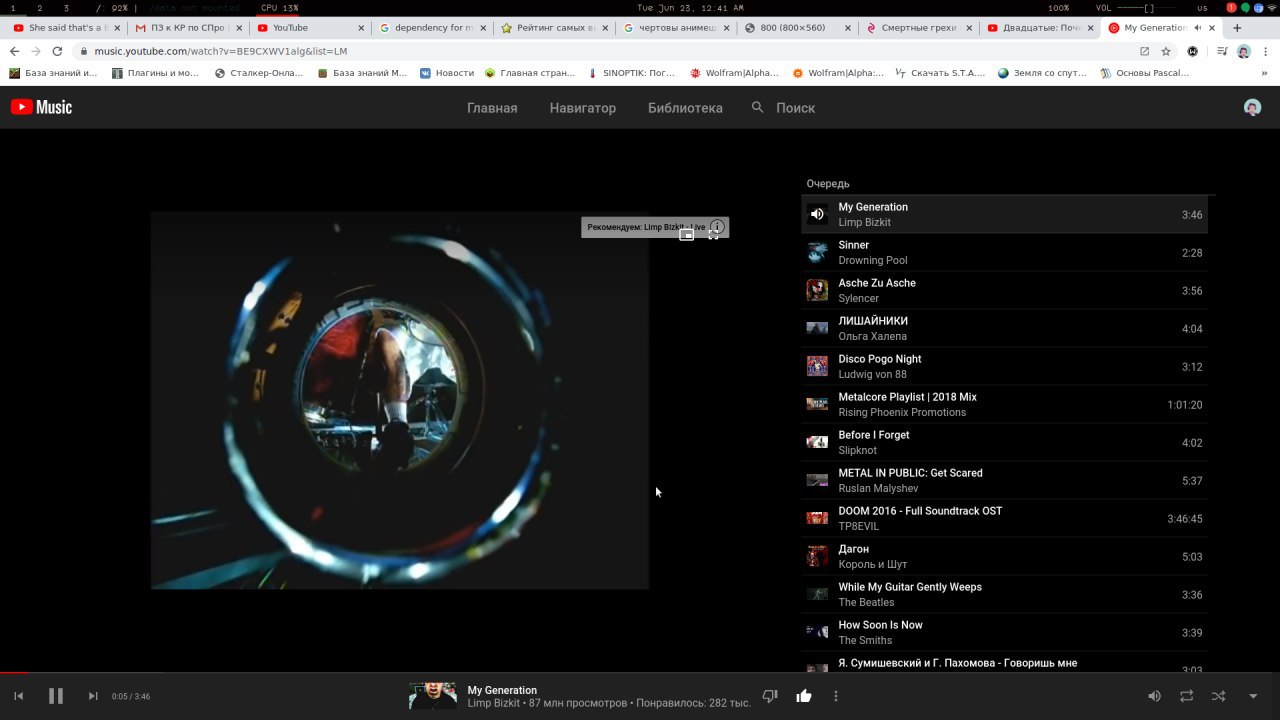
Task: Go back in browser history
Action: point(14,51)
